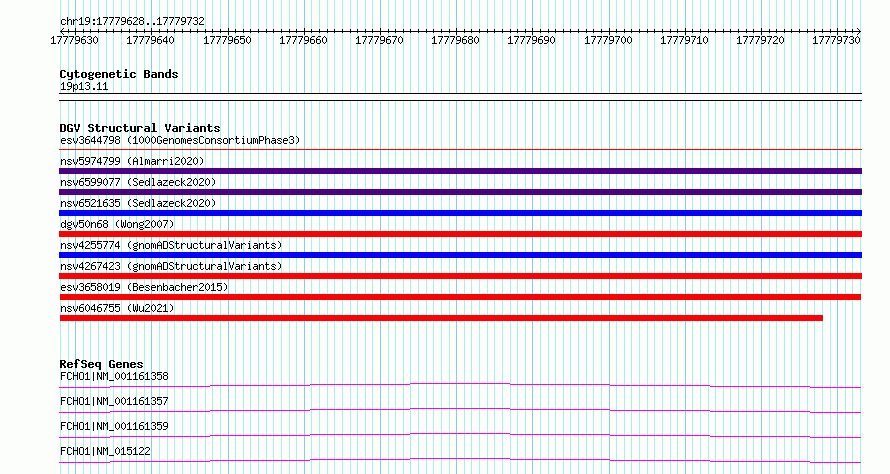This screenshot has height=474, width=890.
Task: Click ruler position 17779660
Action: coord(303,40)
